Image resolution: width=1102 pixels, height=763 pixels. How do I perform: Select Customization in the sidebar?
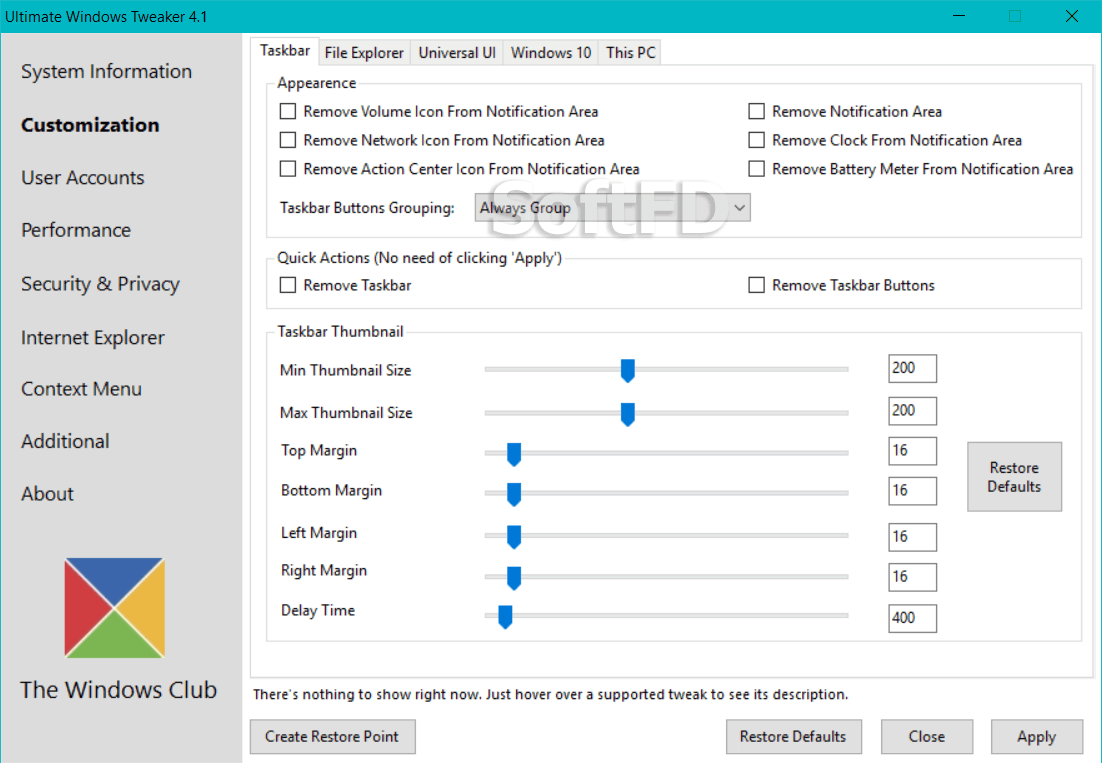pyautogui.click(x=90, y=125)
